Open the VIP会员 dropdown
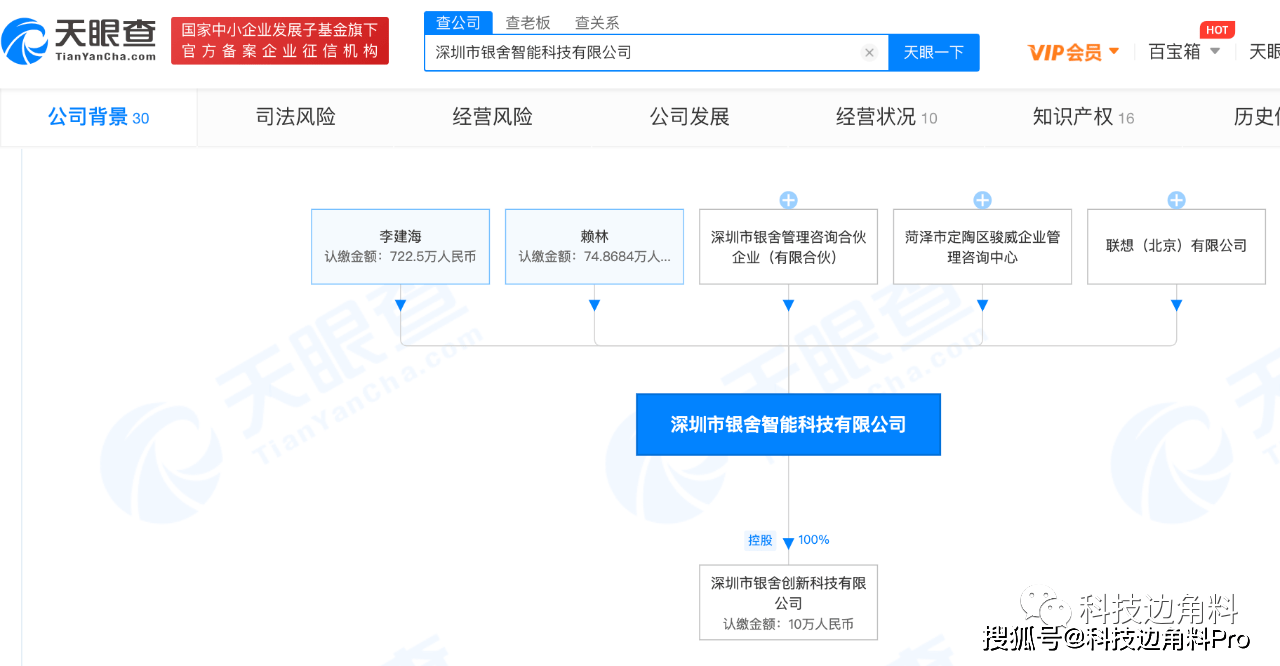 click(1073, 51)
